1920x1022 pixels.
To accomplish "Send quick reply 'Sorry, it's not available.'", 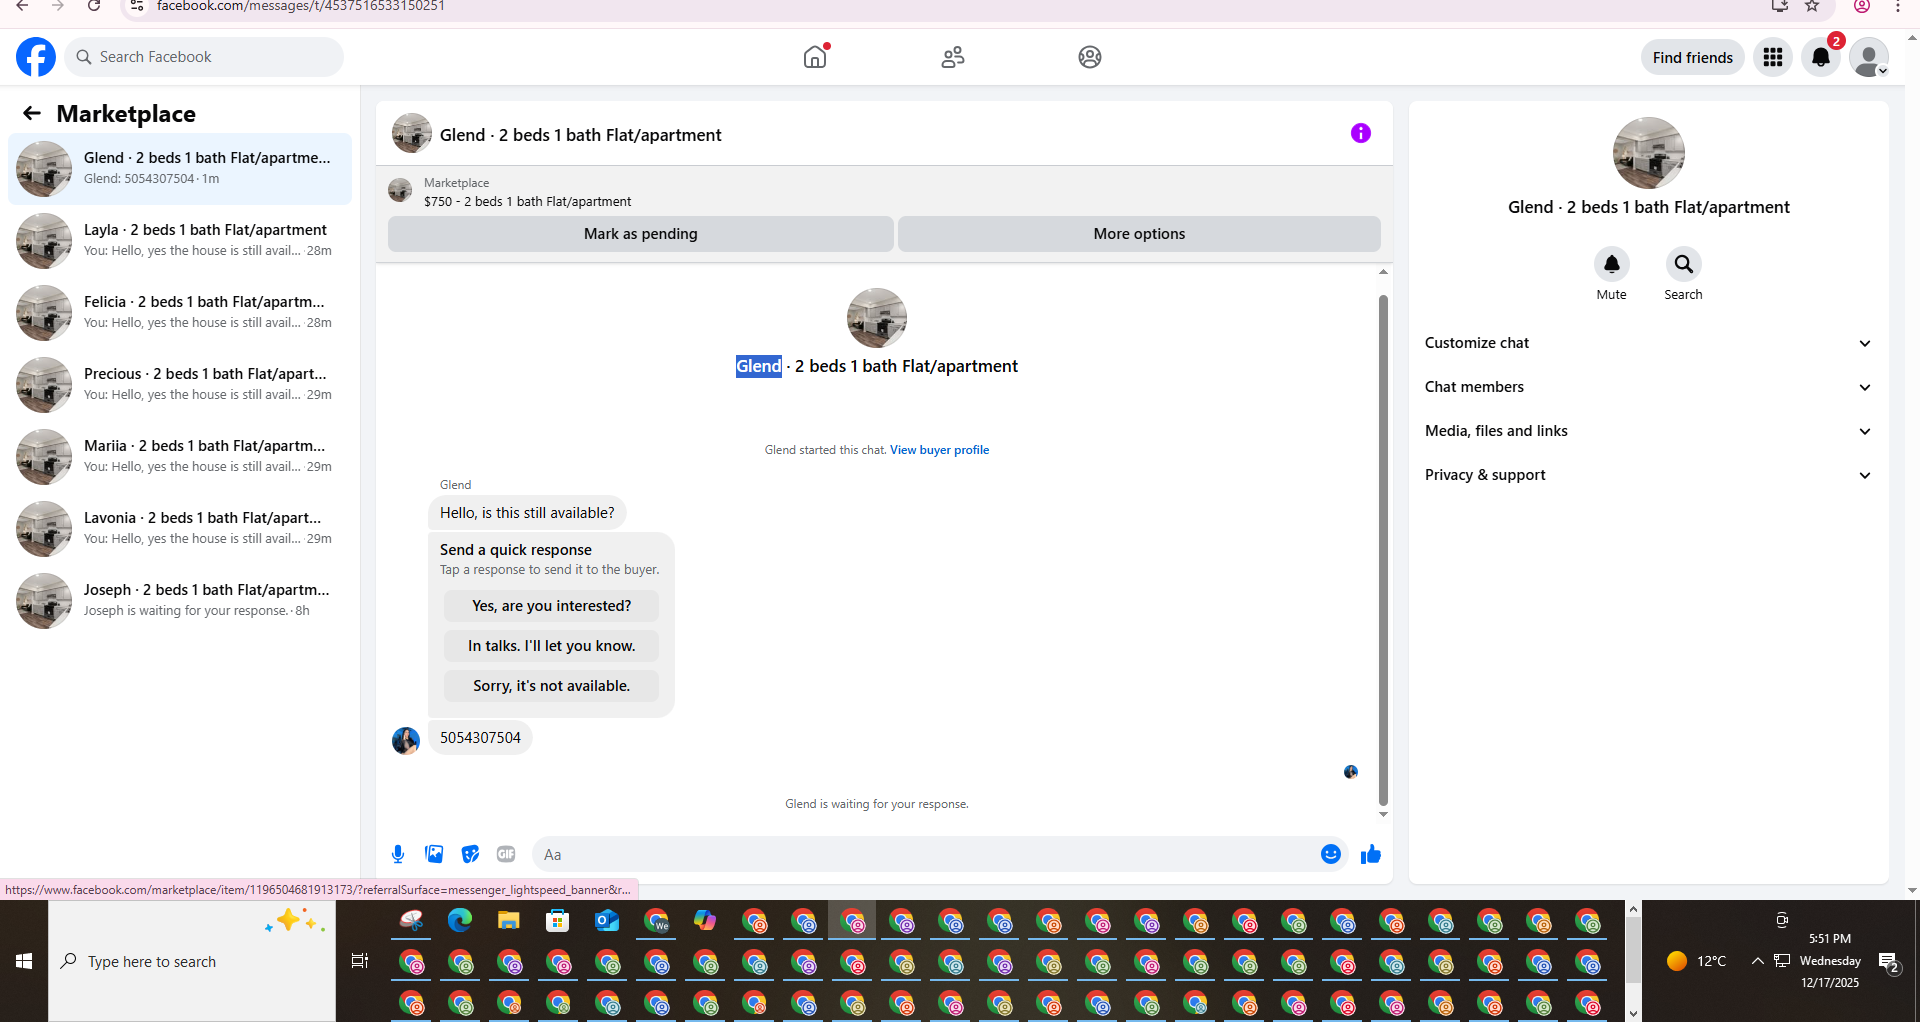I will [x=551, y=686].
